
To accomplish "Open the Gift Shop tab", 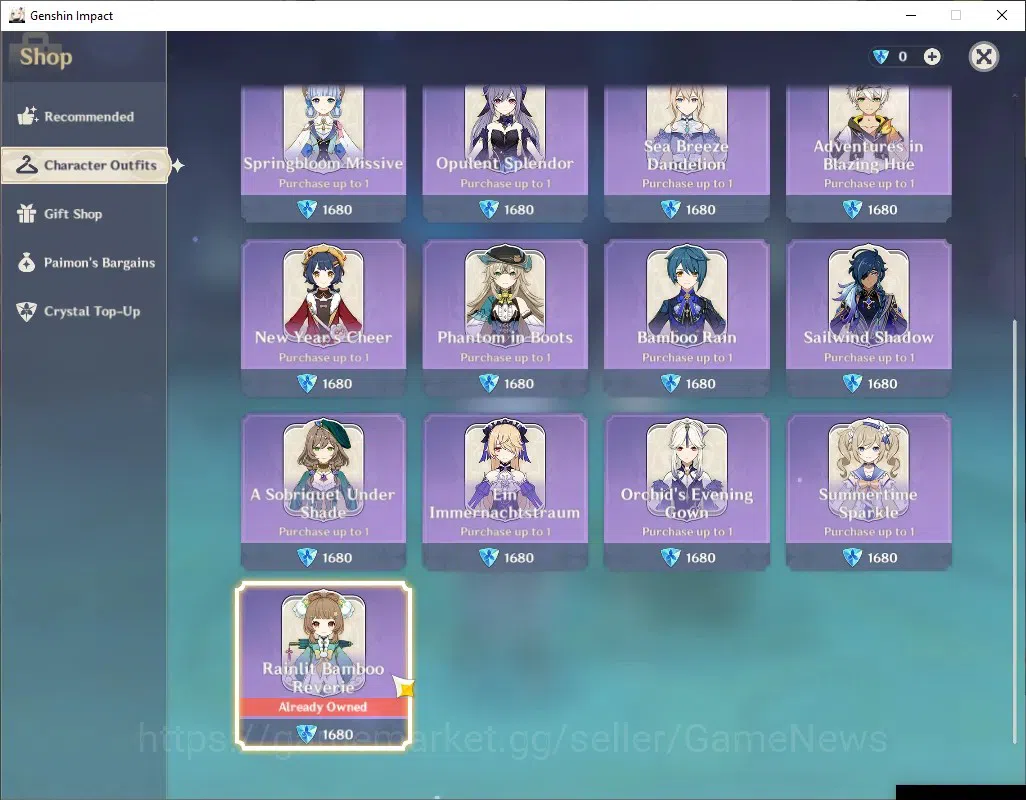I will [x=83, y=214].
